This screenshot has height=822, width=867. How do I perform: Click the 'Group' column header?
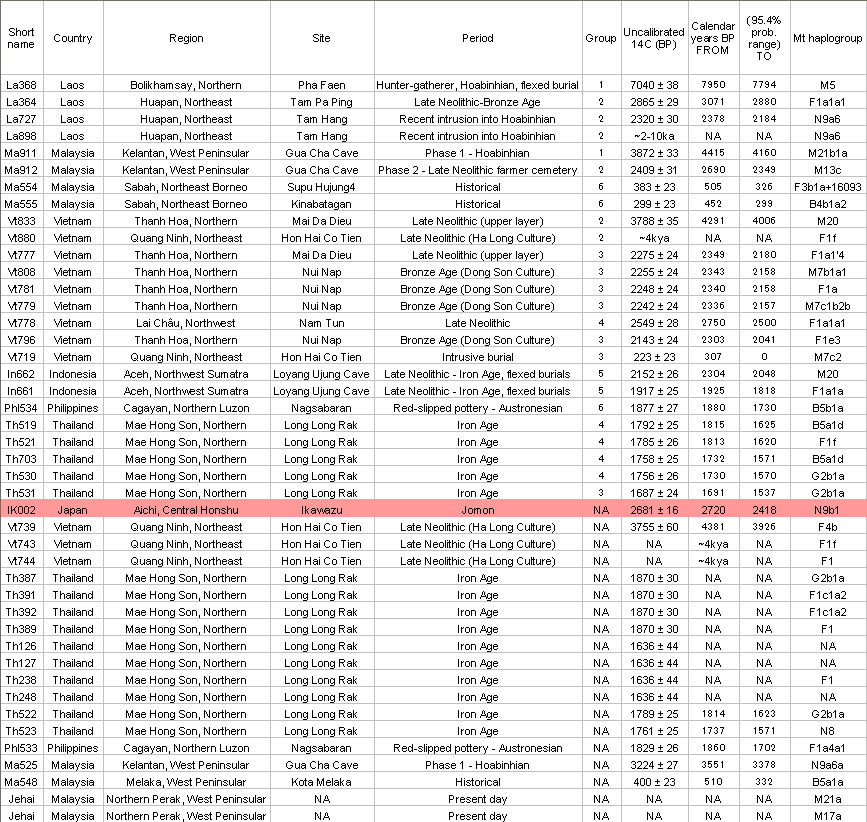[601, 38]
